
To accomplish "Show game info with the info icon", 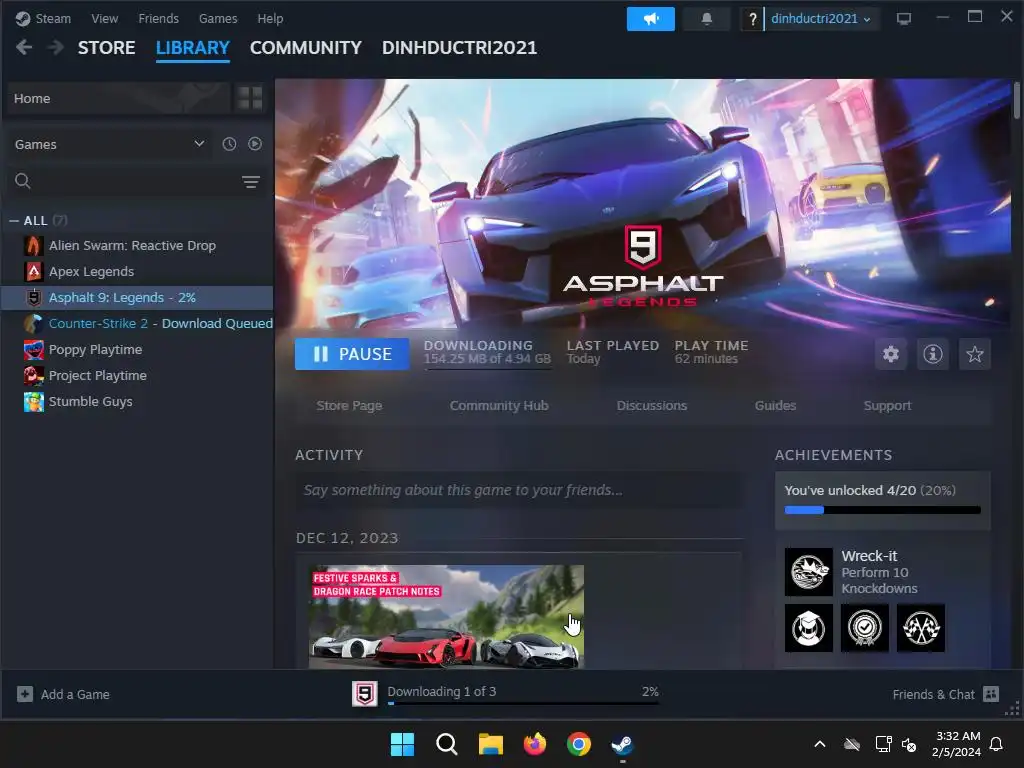I will pyautogui.click(x=933, y=354).
